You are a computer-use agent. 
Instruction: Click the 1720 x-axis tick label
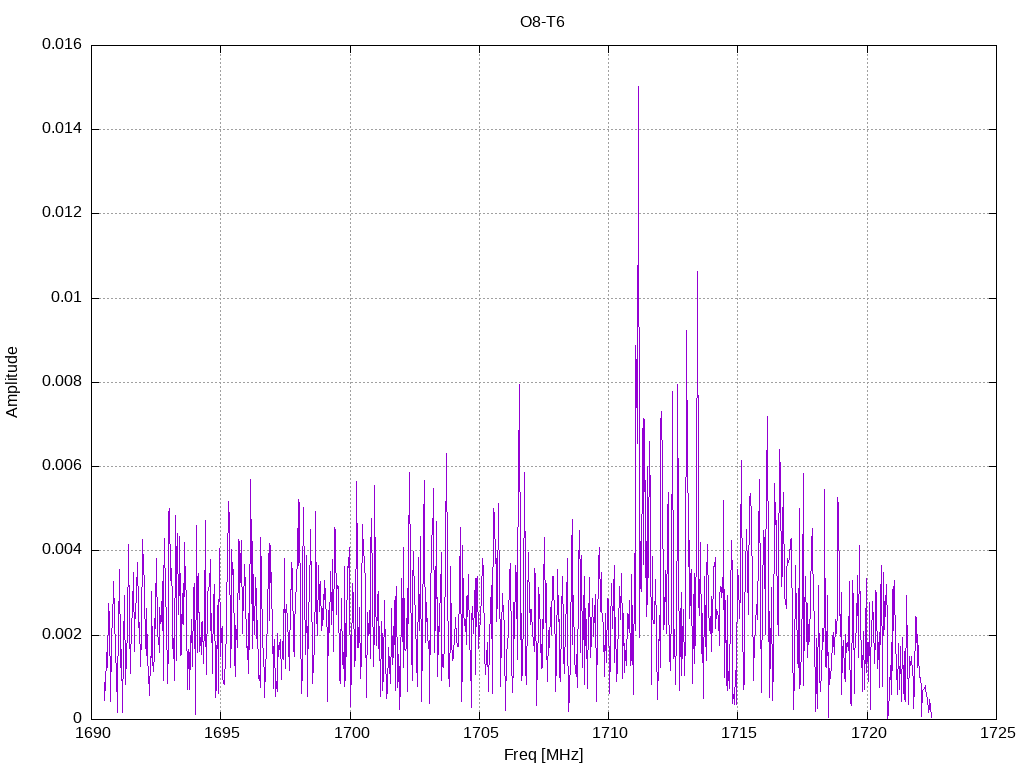coord(867,733)
